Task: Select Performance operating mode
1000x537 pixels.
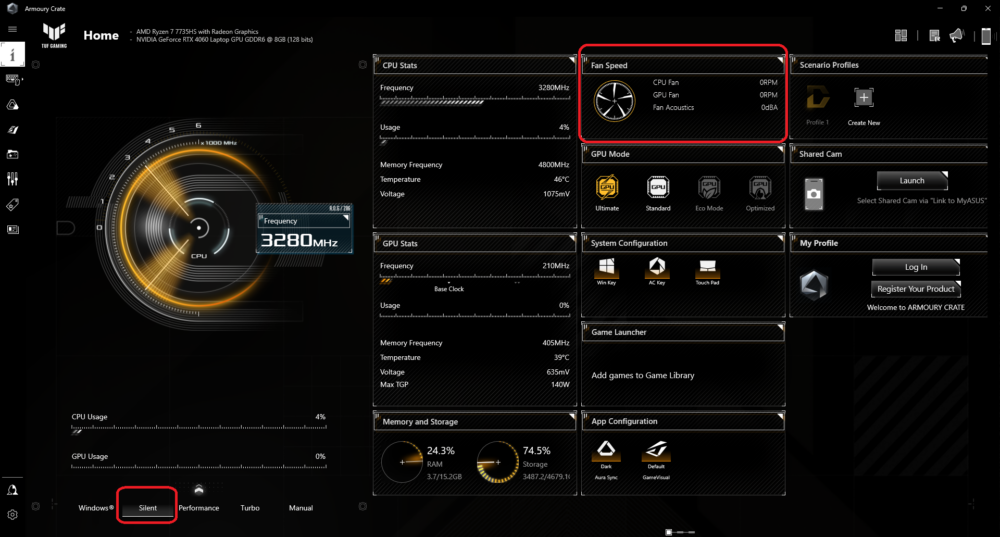Action: point(198,508)
